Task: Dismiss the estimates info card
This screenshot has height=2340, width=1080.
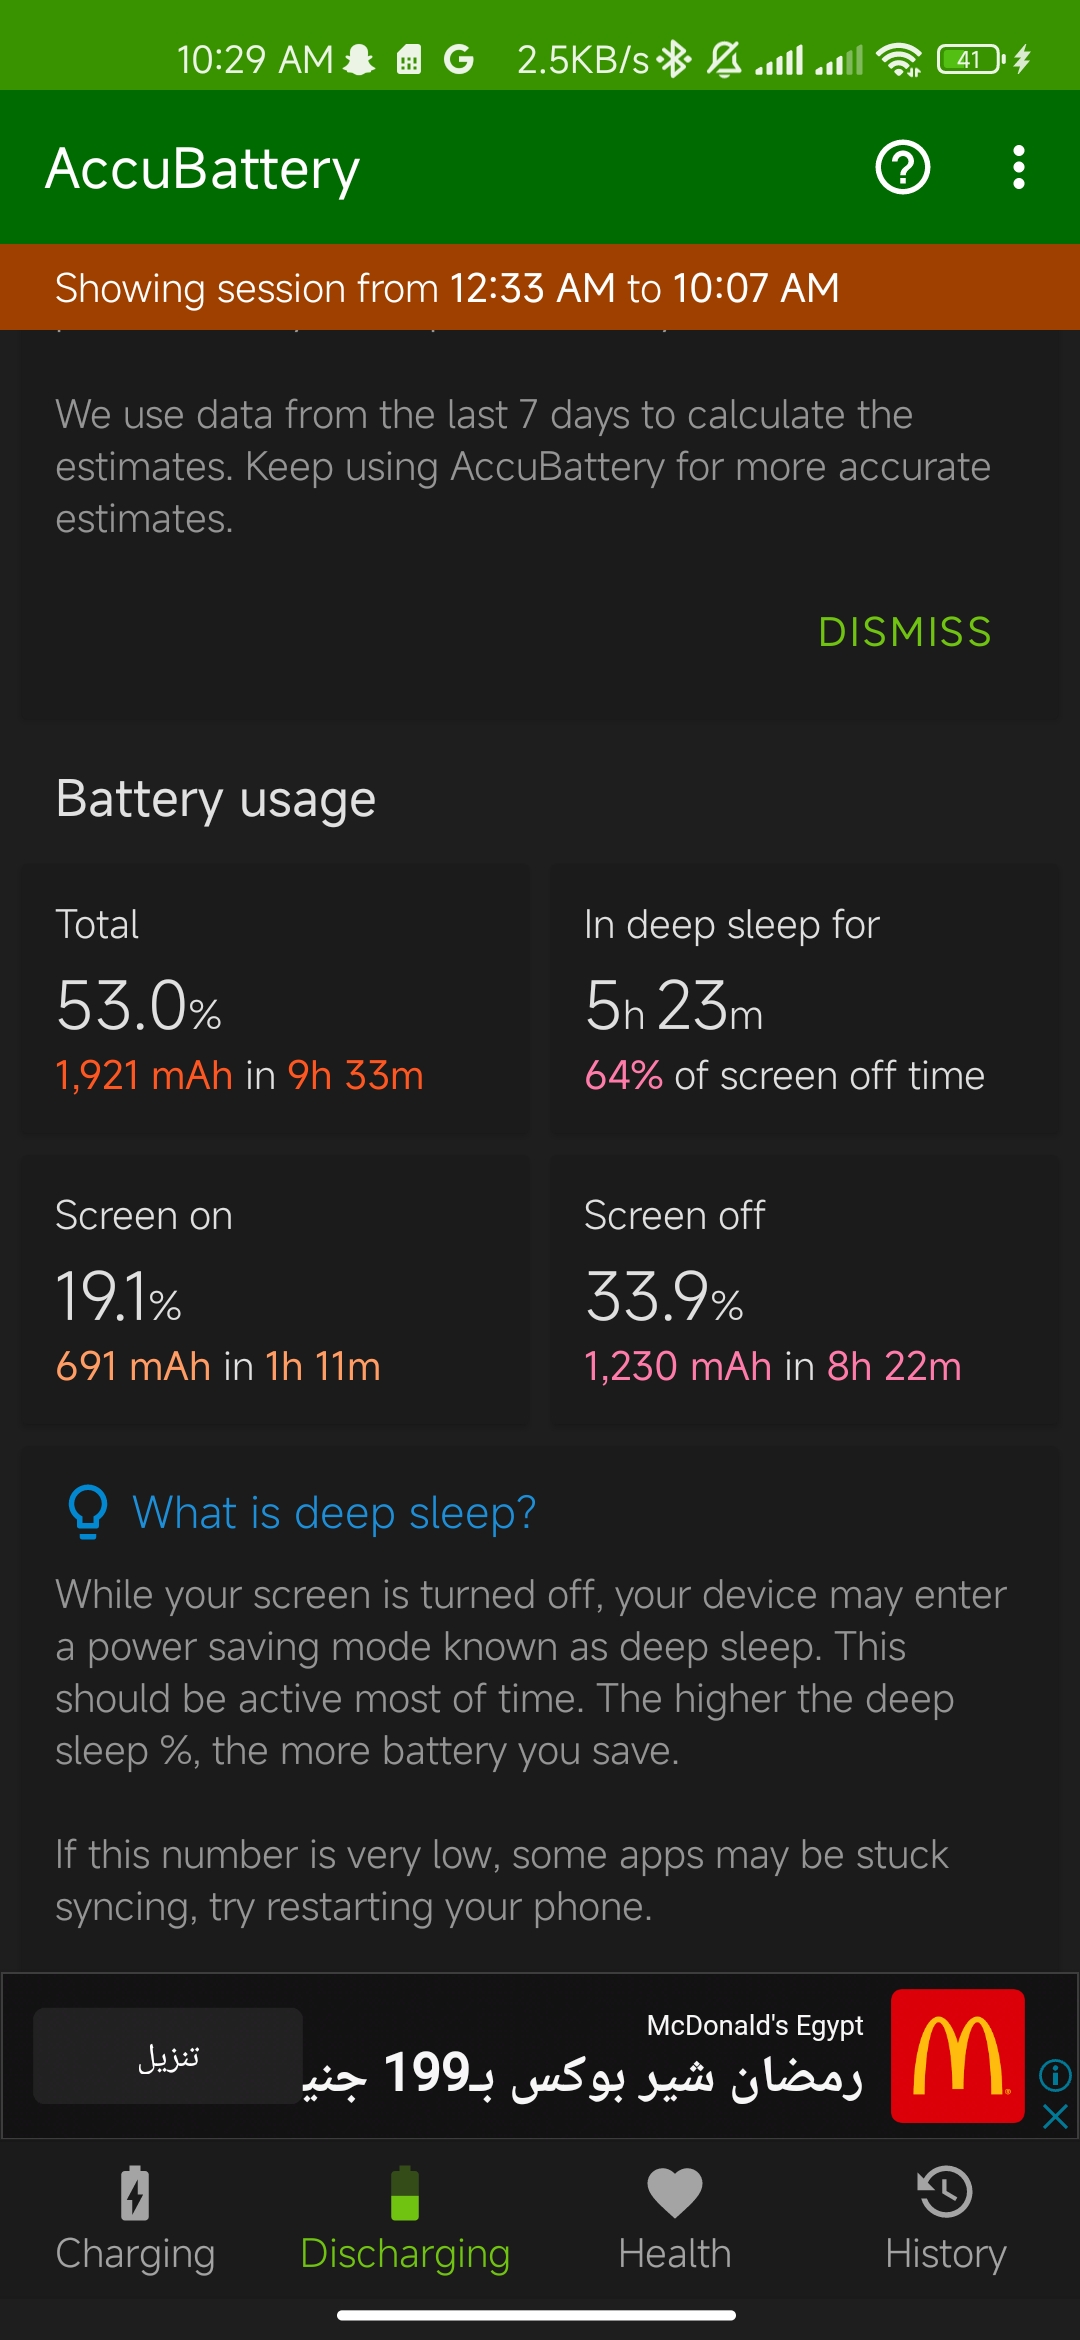Action: tap(905, 632)
